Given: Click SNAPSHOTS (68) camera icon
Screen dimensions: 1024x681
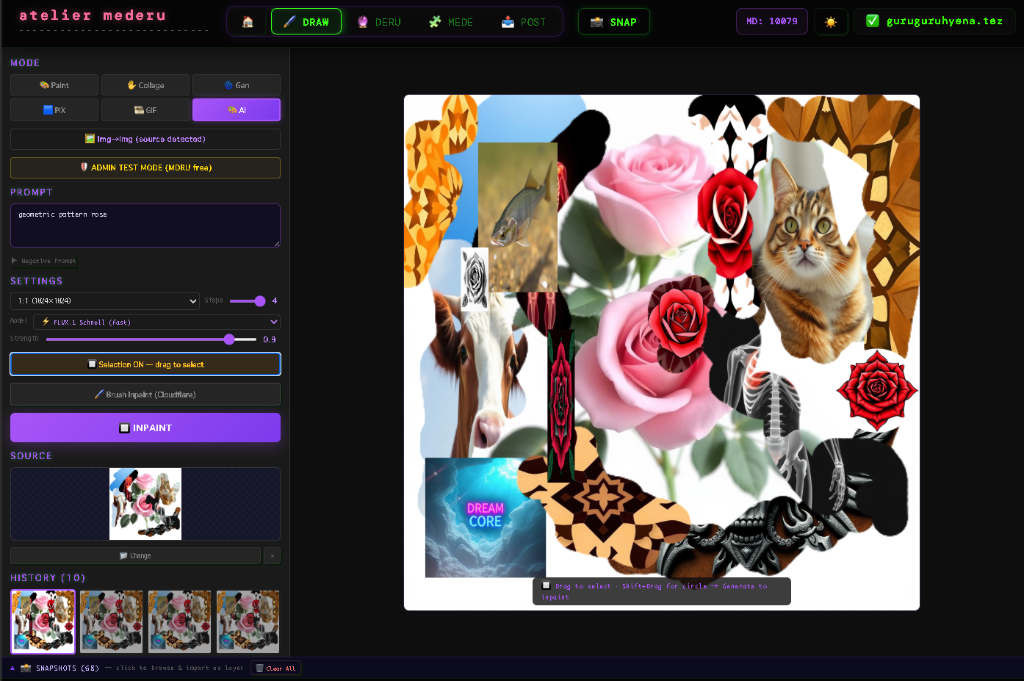Looking at the screenshot, I should tap(26, 668).
